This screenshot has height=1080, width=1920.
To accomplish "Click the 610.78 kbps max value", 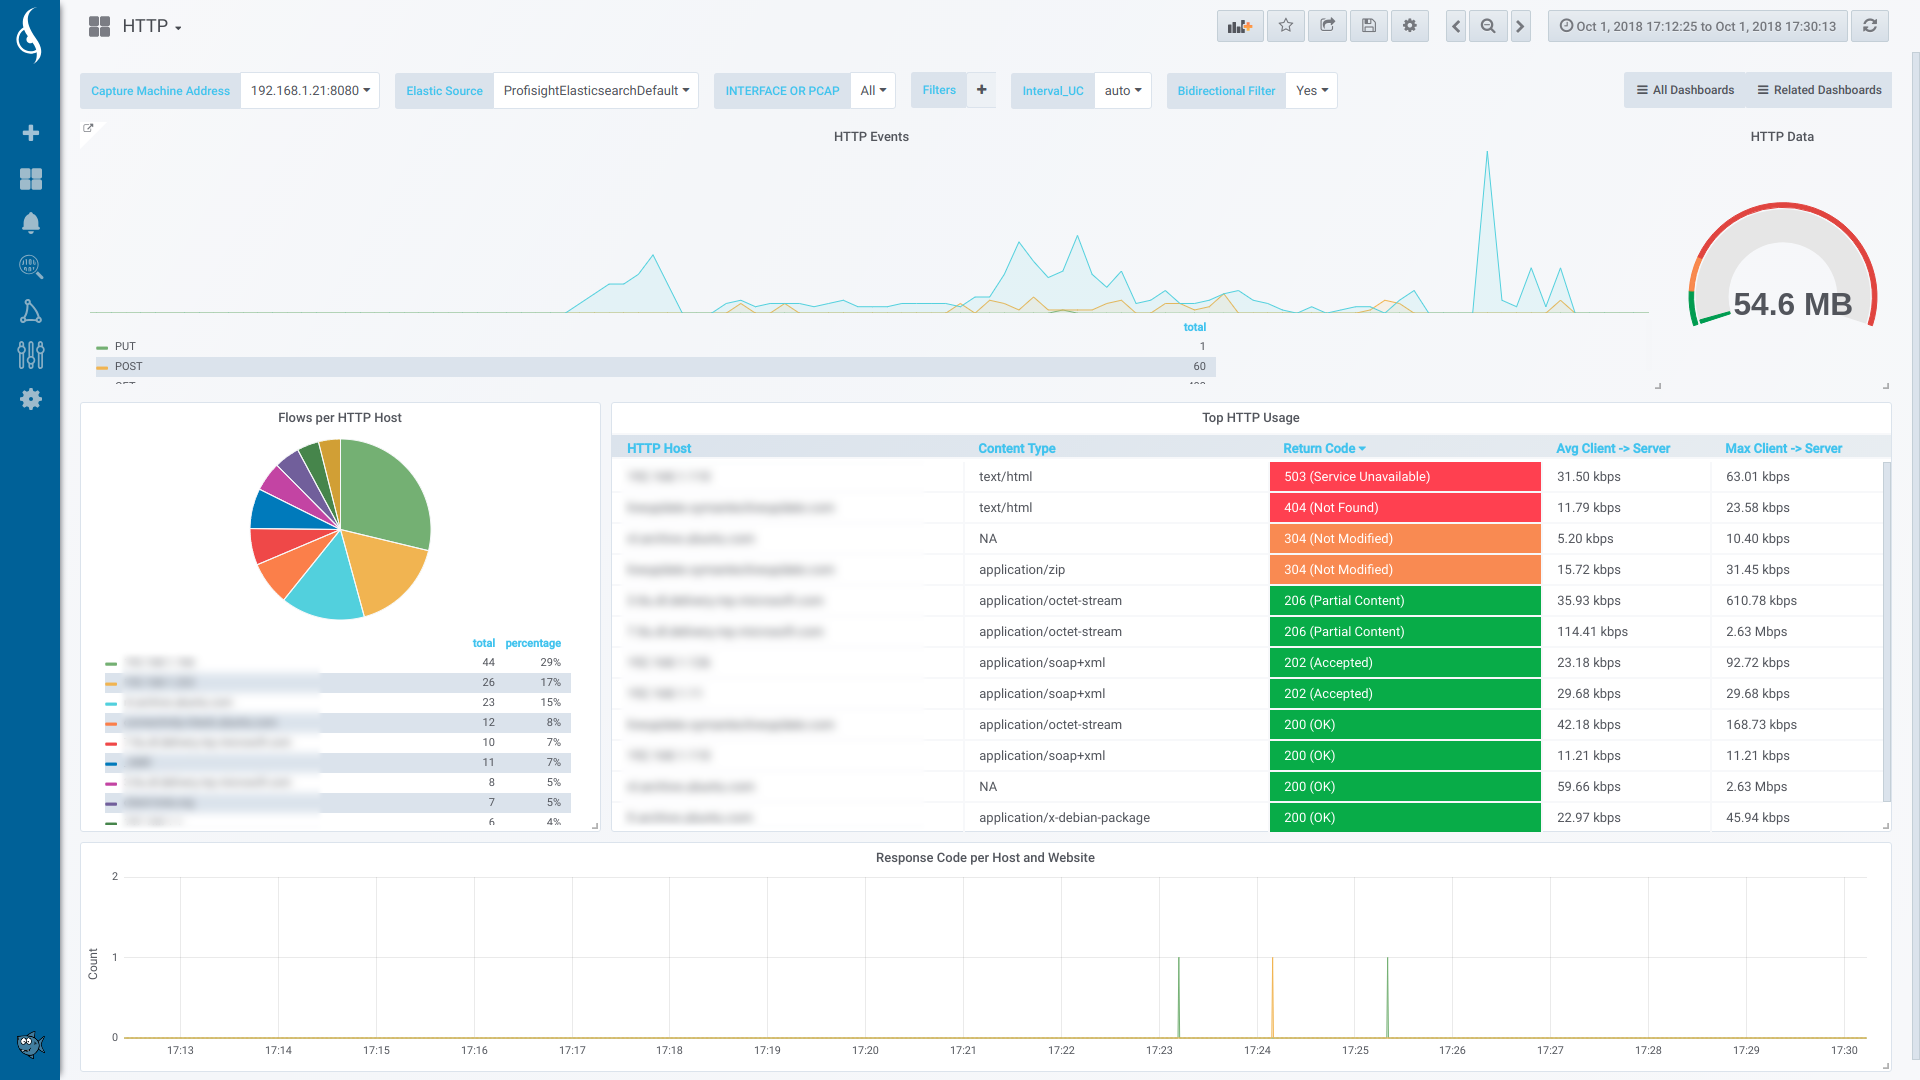I will pyautogui.click(x=1761, y=601).
